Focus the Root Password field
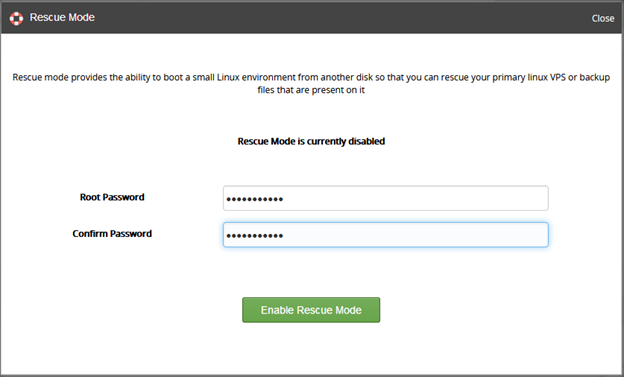Viewport: 624px width, 377px height. [x=386, y=198]
